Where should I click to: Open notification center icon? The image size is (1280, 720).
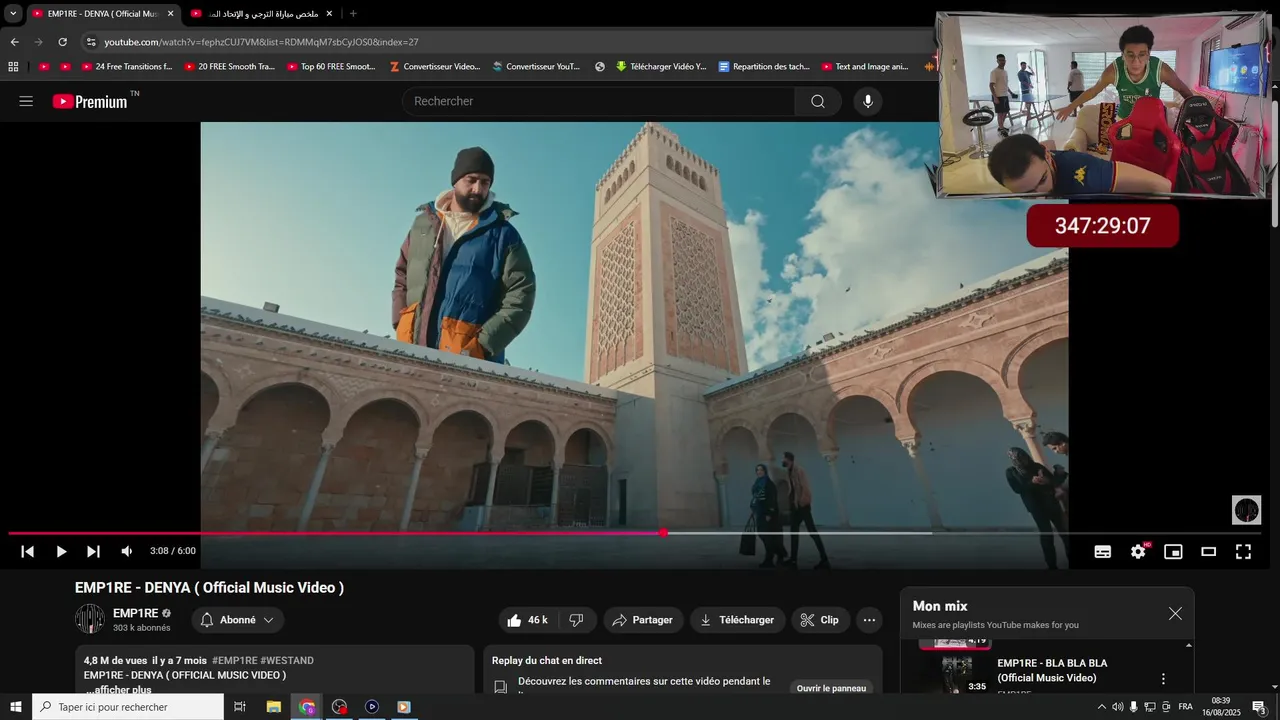pos(1259,707)
